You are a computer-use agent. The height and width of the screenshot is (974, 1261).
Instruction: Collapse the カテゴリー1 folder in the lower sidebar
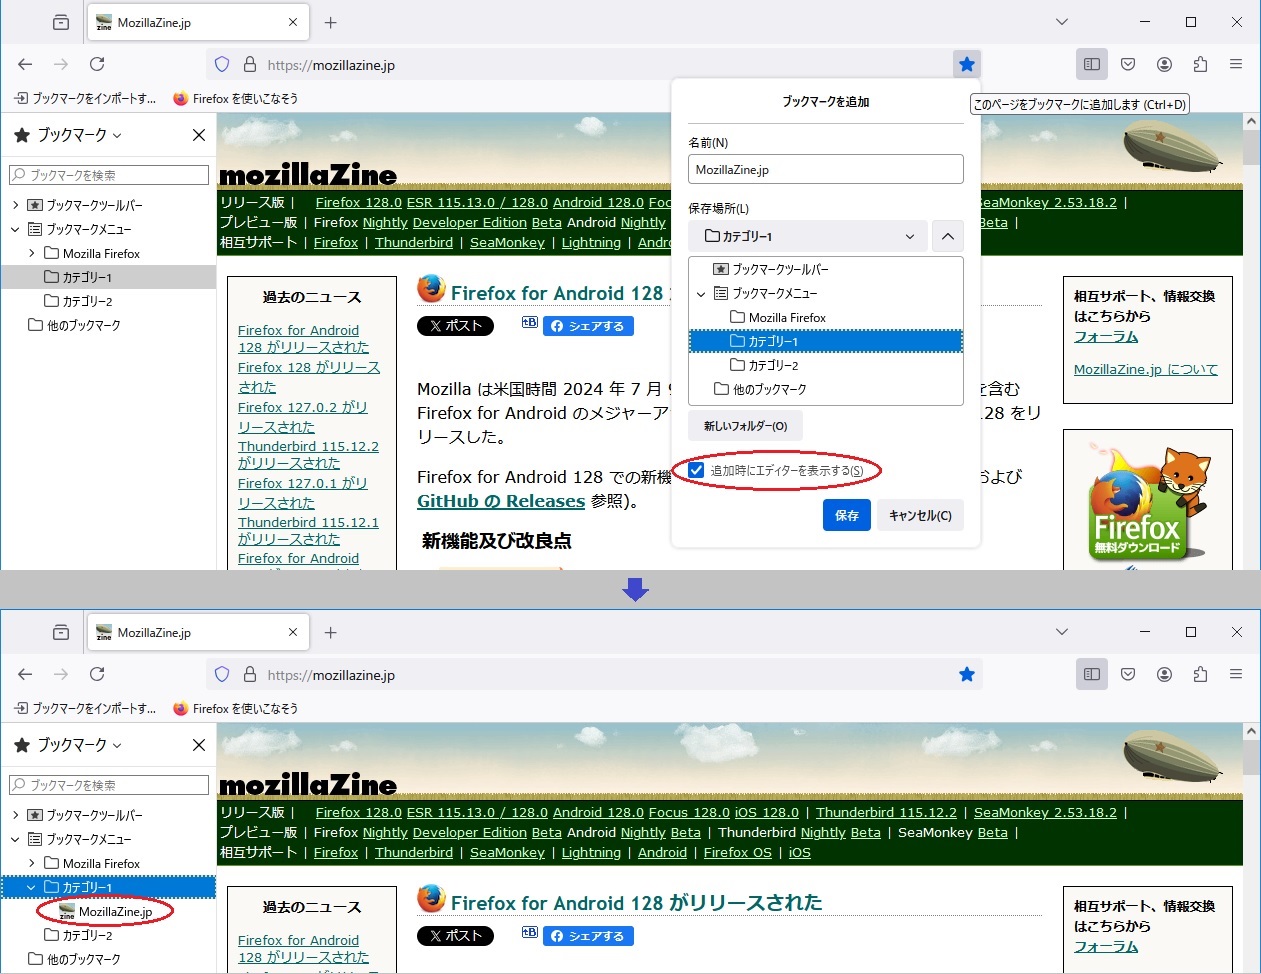click(x=31, y=888)
